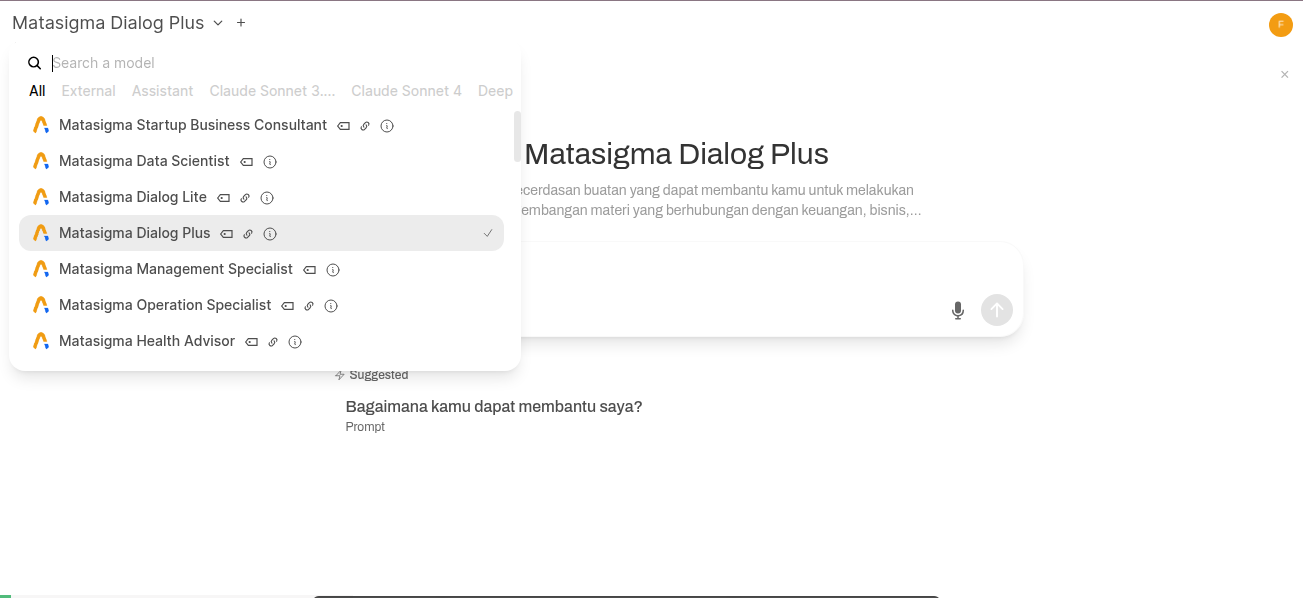The image size is (1303, 598).
Task: Open info for Matasigma Dialog Plus
Action: 270,233
